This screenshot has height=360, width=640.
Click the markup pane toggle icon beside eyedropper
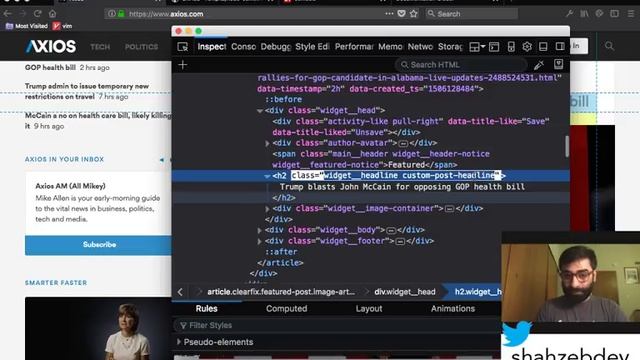(558, 64)
